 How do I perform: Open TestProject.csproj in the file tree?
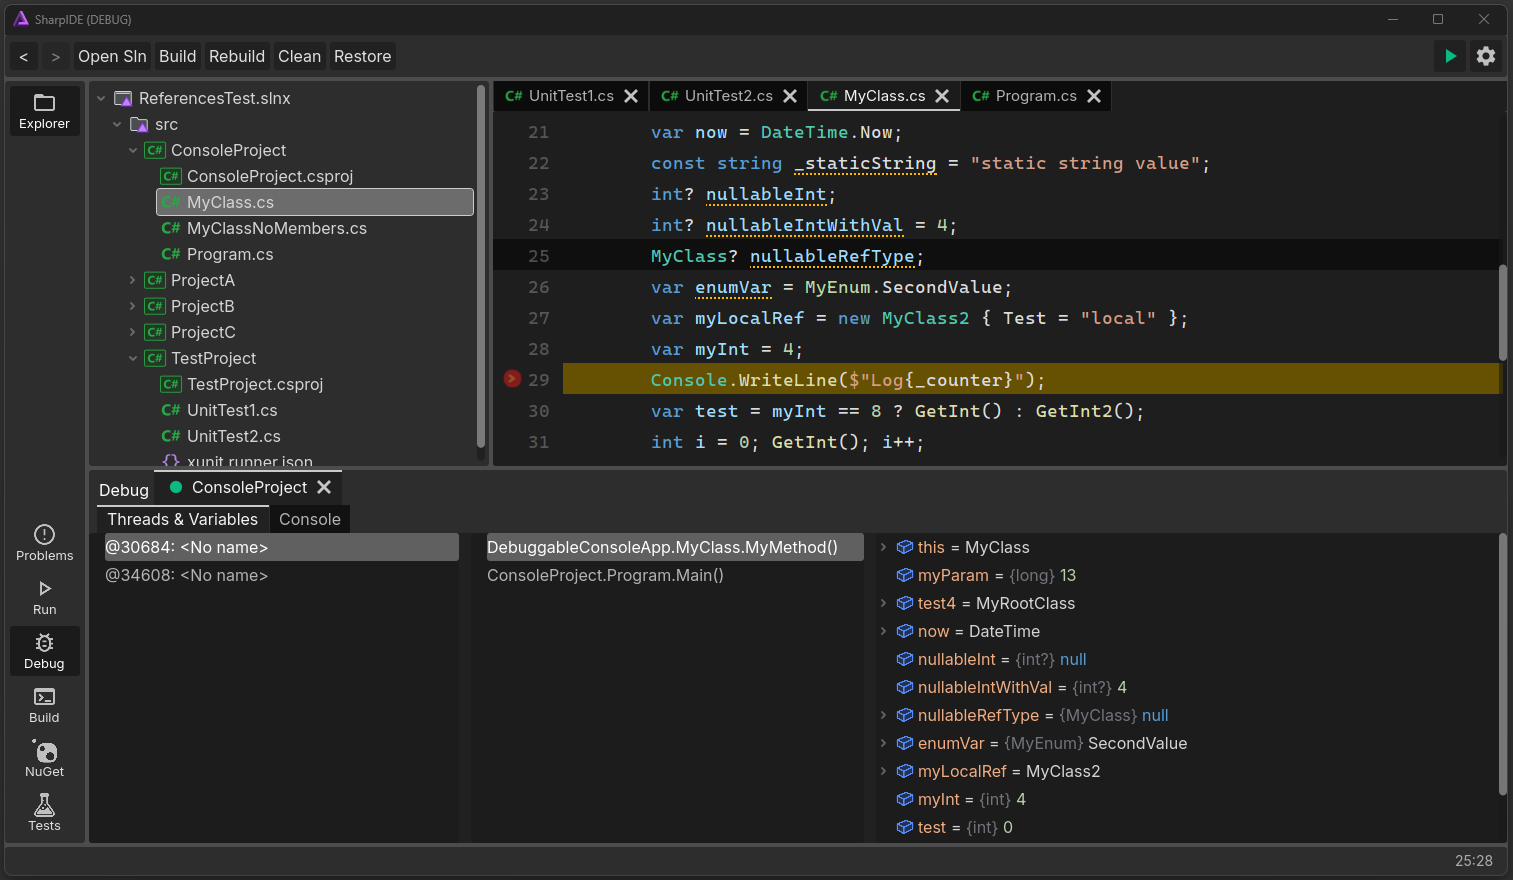click(x=255, y=384)
